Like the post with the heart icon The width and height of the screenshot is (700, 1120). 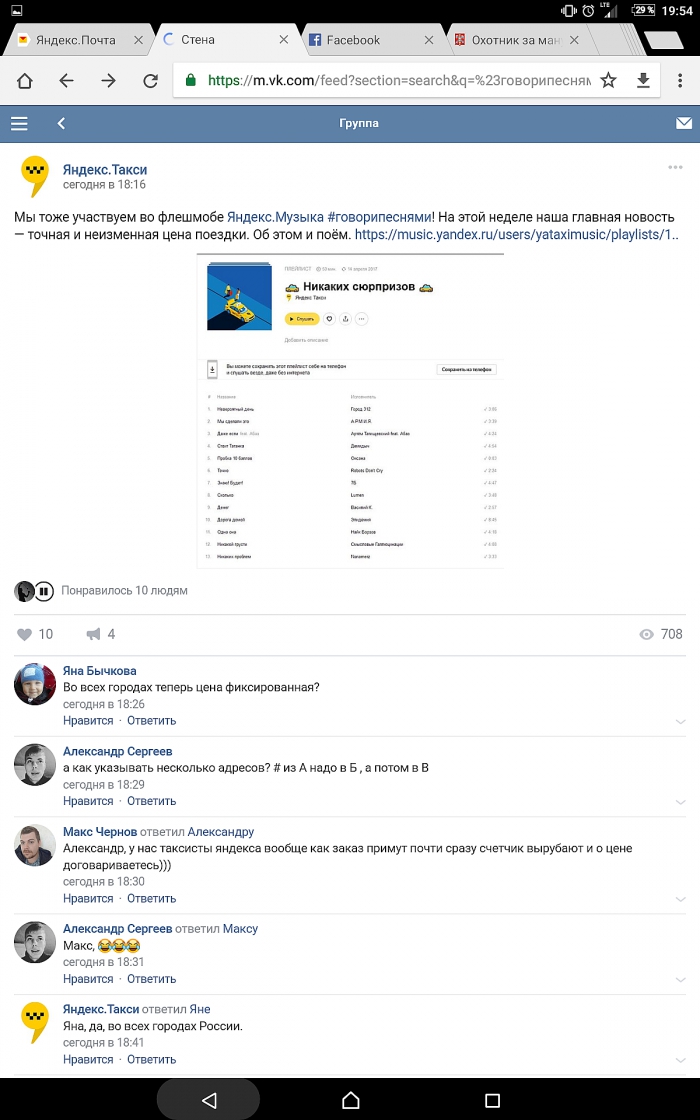pos(26,634)
